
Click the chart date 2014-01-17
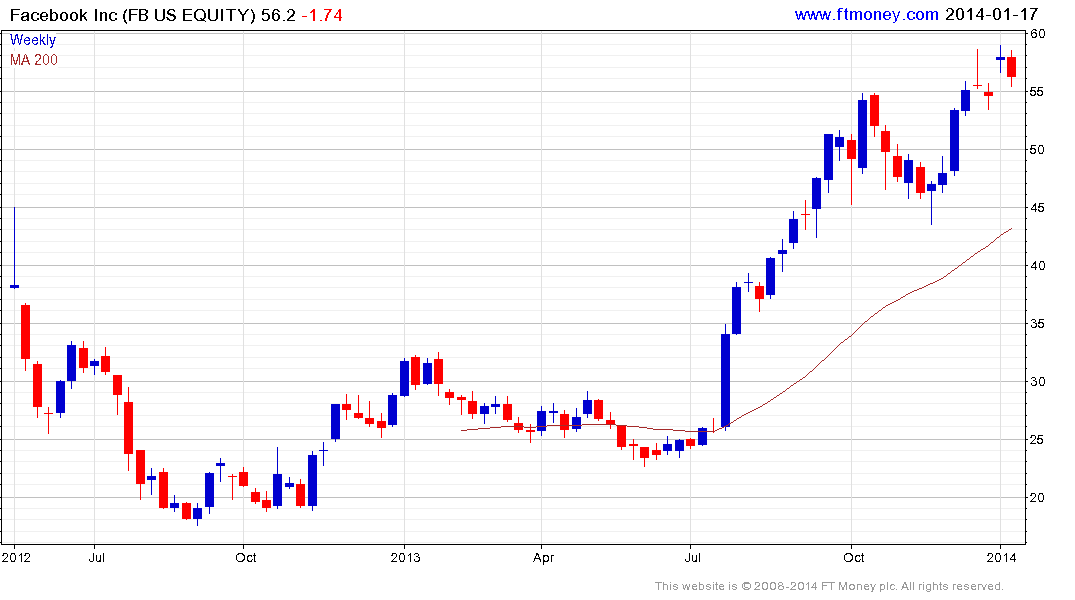[x=991, y=14]
